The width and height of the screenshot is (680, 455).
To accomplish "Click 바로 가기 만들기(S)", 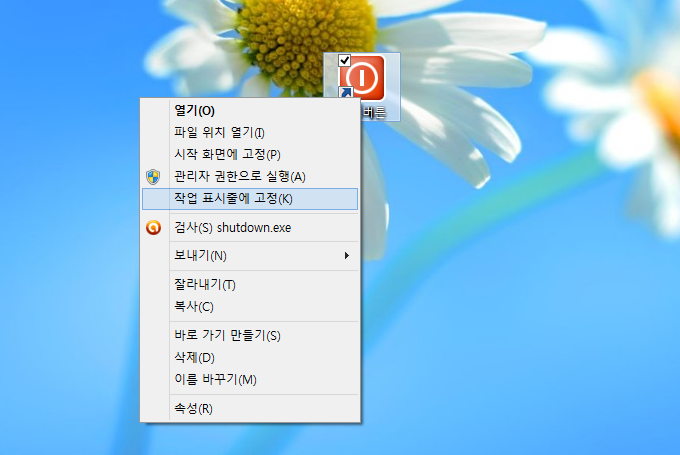I will (250, 335).
